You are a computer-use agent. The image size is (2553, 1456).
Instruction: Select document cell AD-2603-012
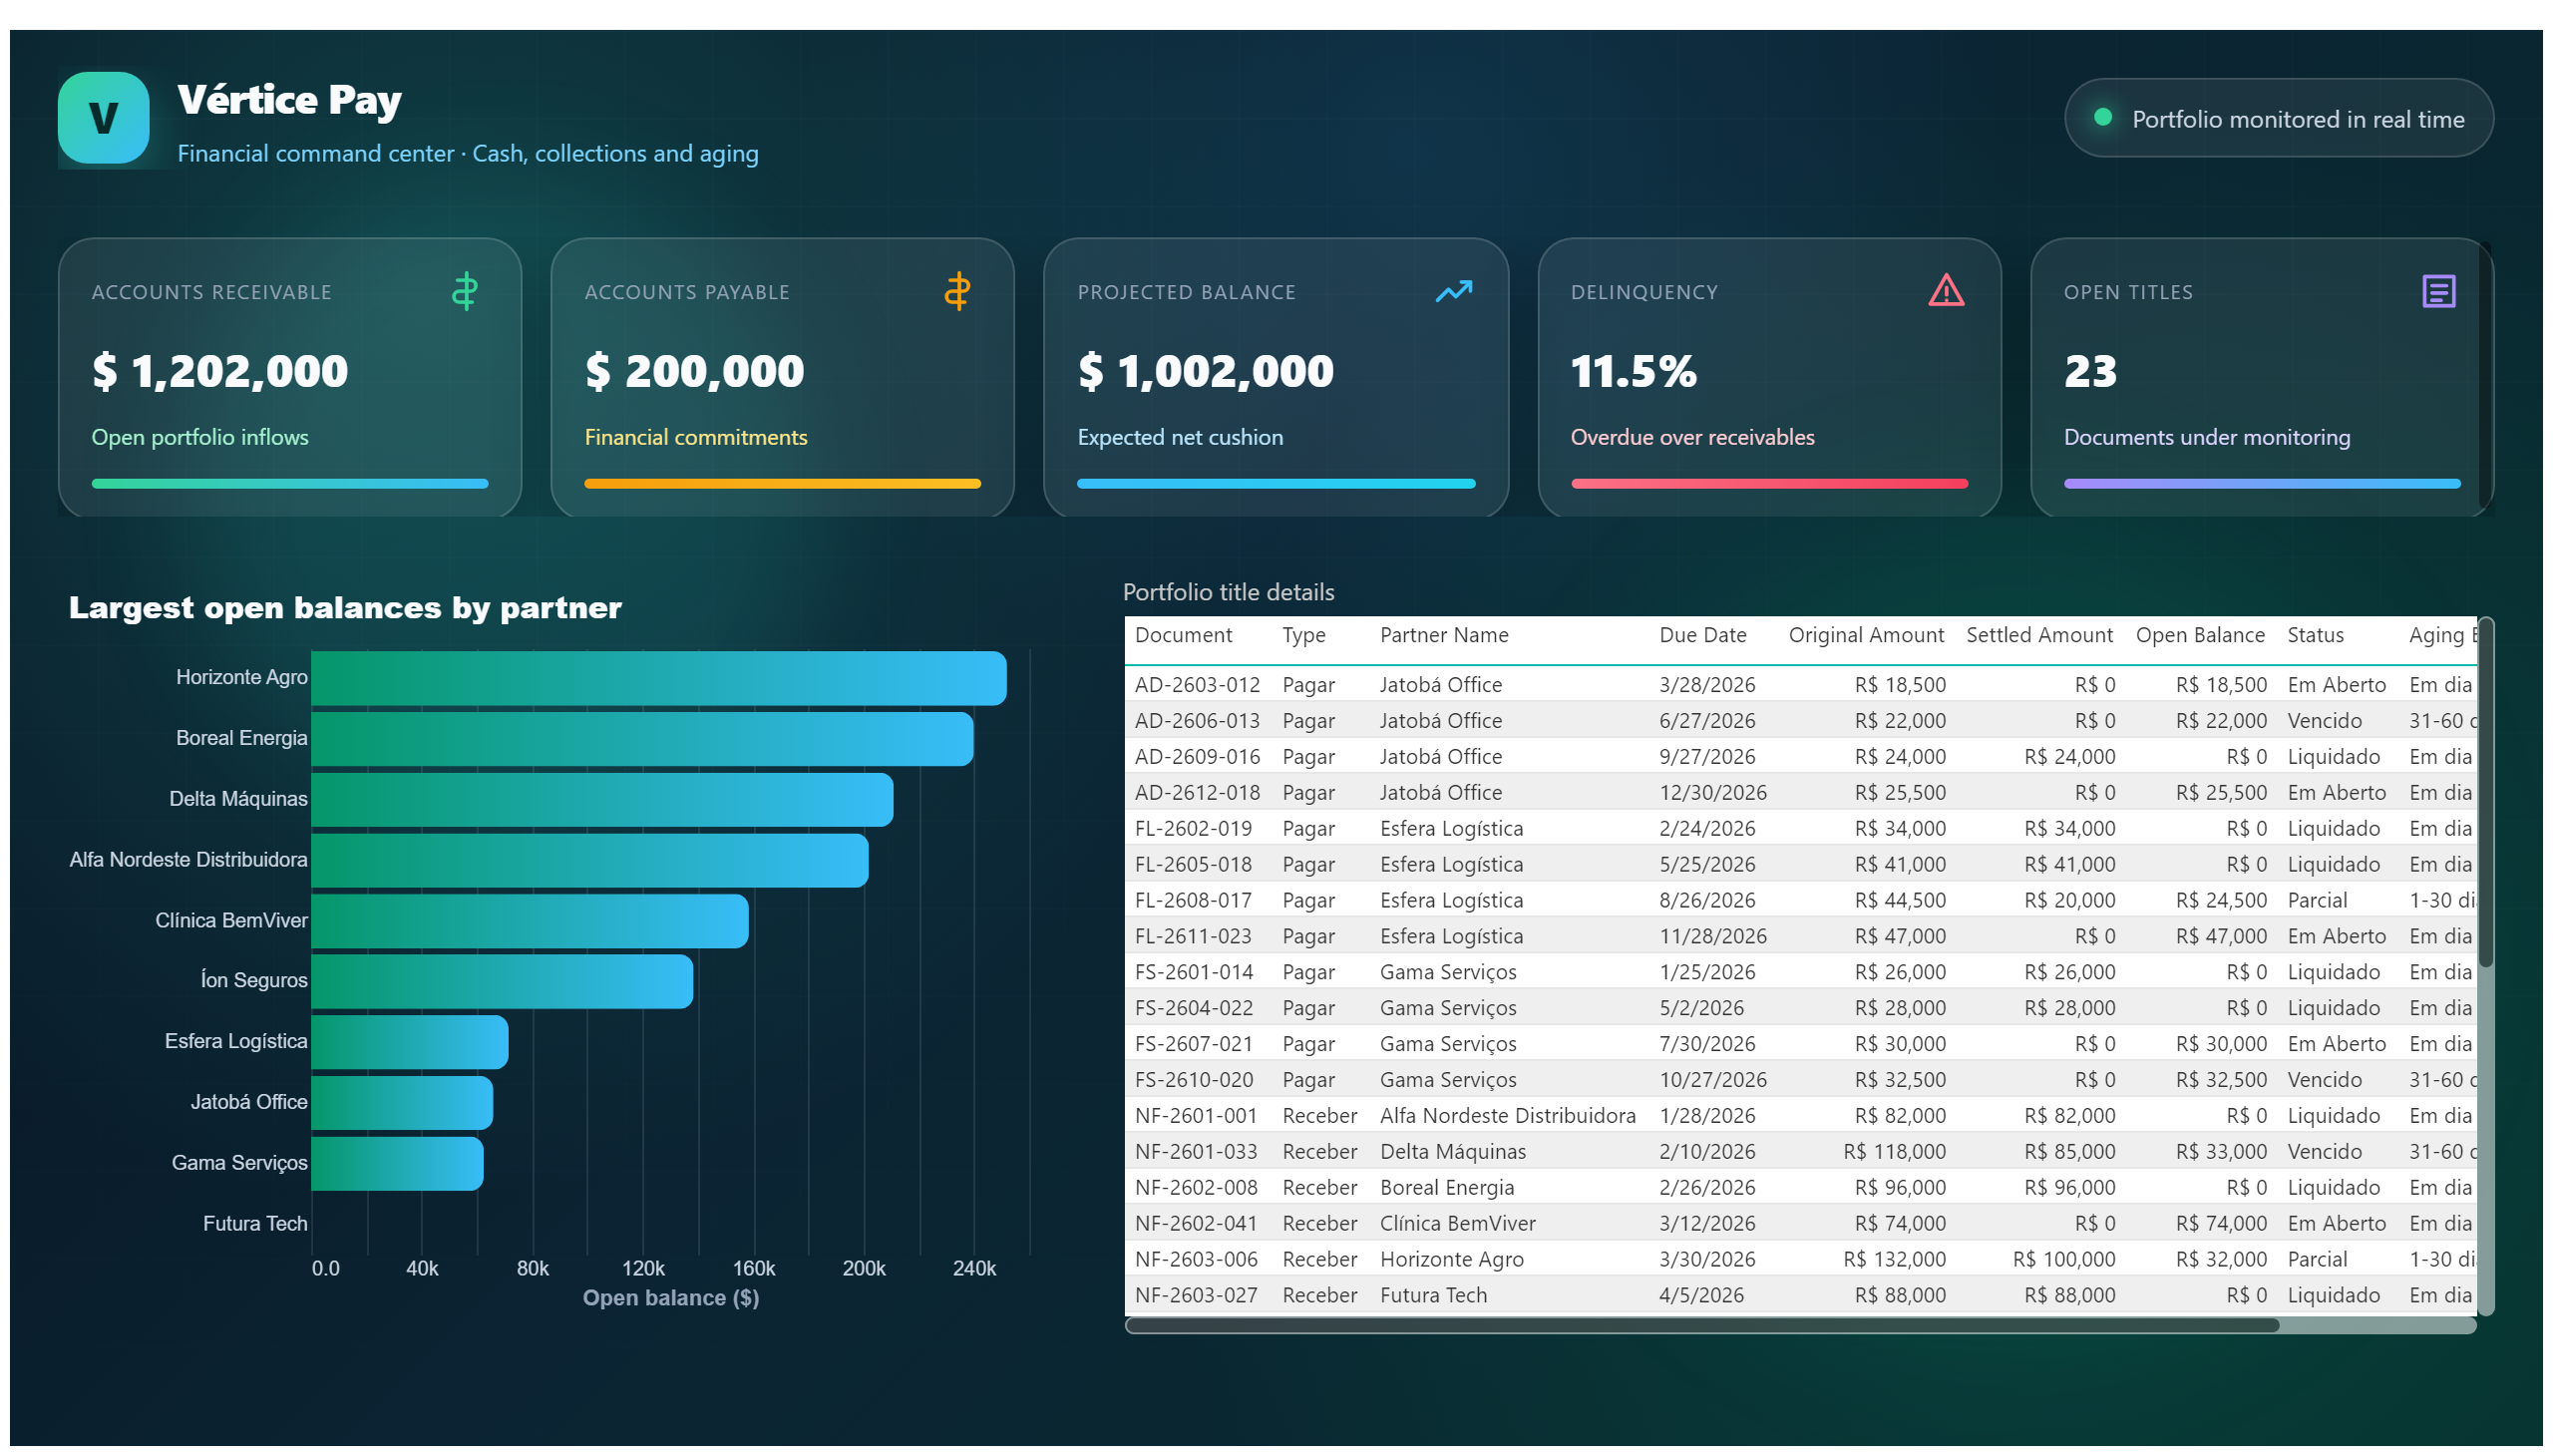click(x=1197, y=685)
